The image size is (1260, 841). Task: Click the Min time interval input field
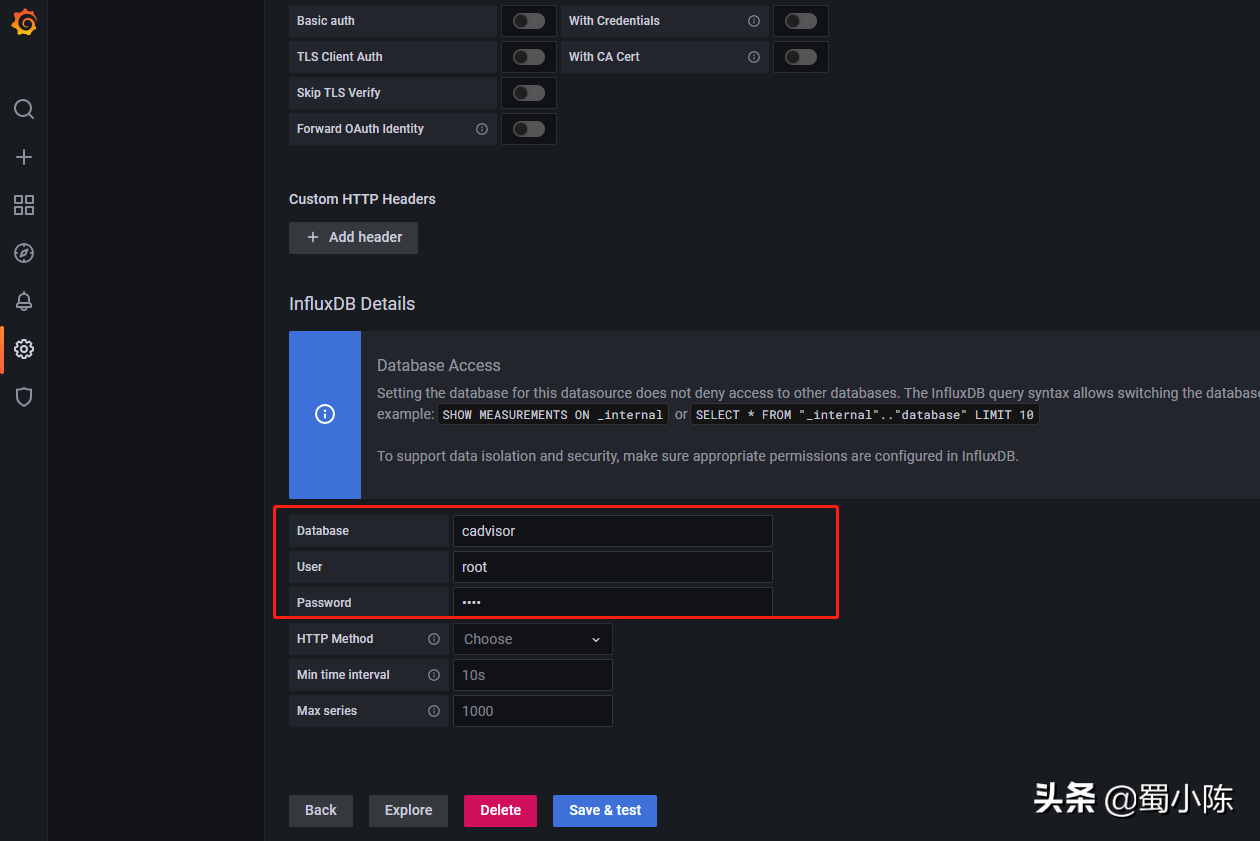[x=533, y=675]
